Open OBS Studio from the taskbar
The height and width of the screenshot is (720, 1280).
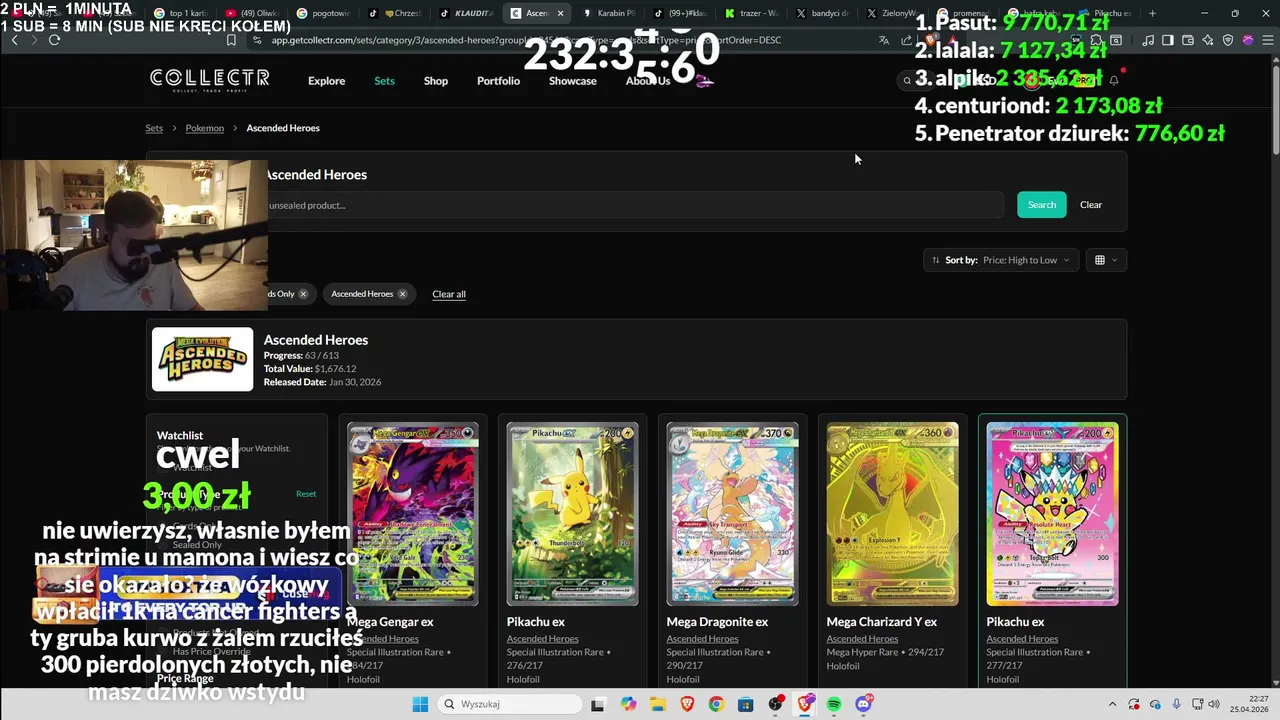(x=776, y=704)
